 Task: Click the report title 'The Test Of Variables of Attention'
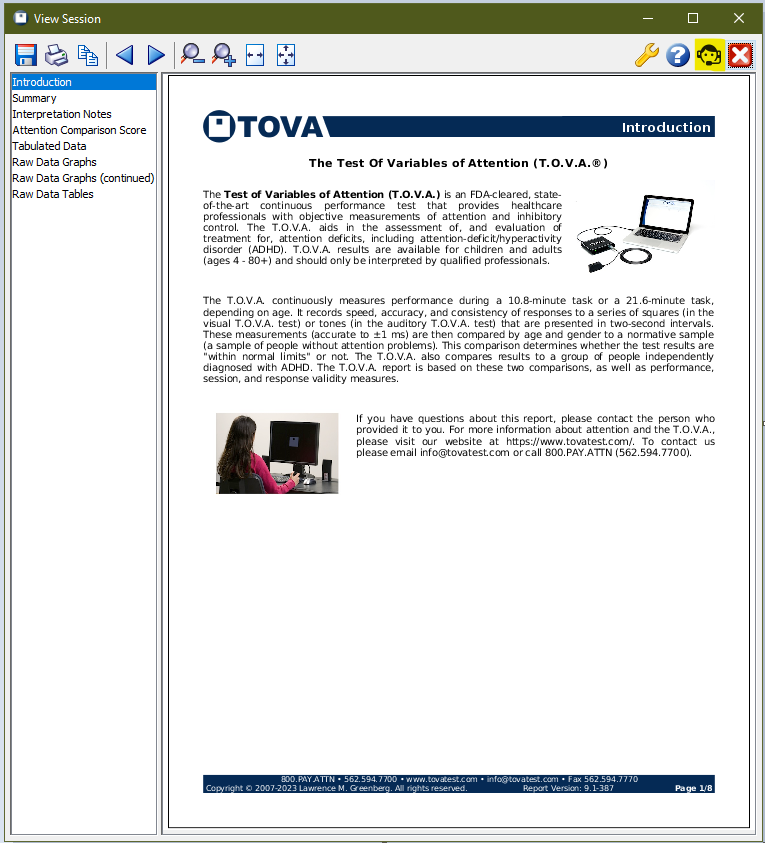[458, 163]
